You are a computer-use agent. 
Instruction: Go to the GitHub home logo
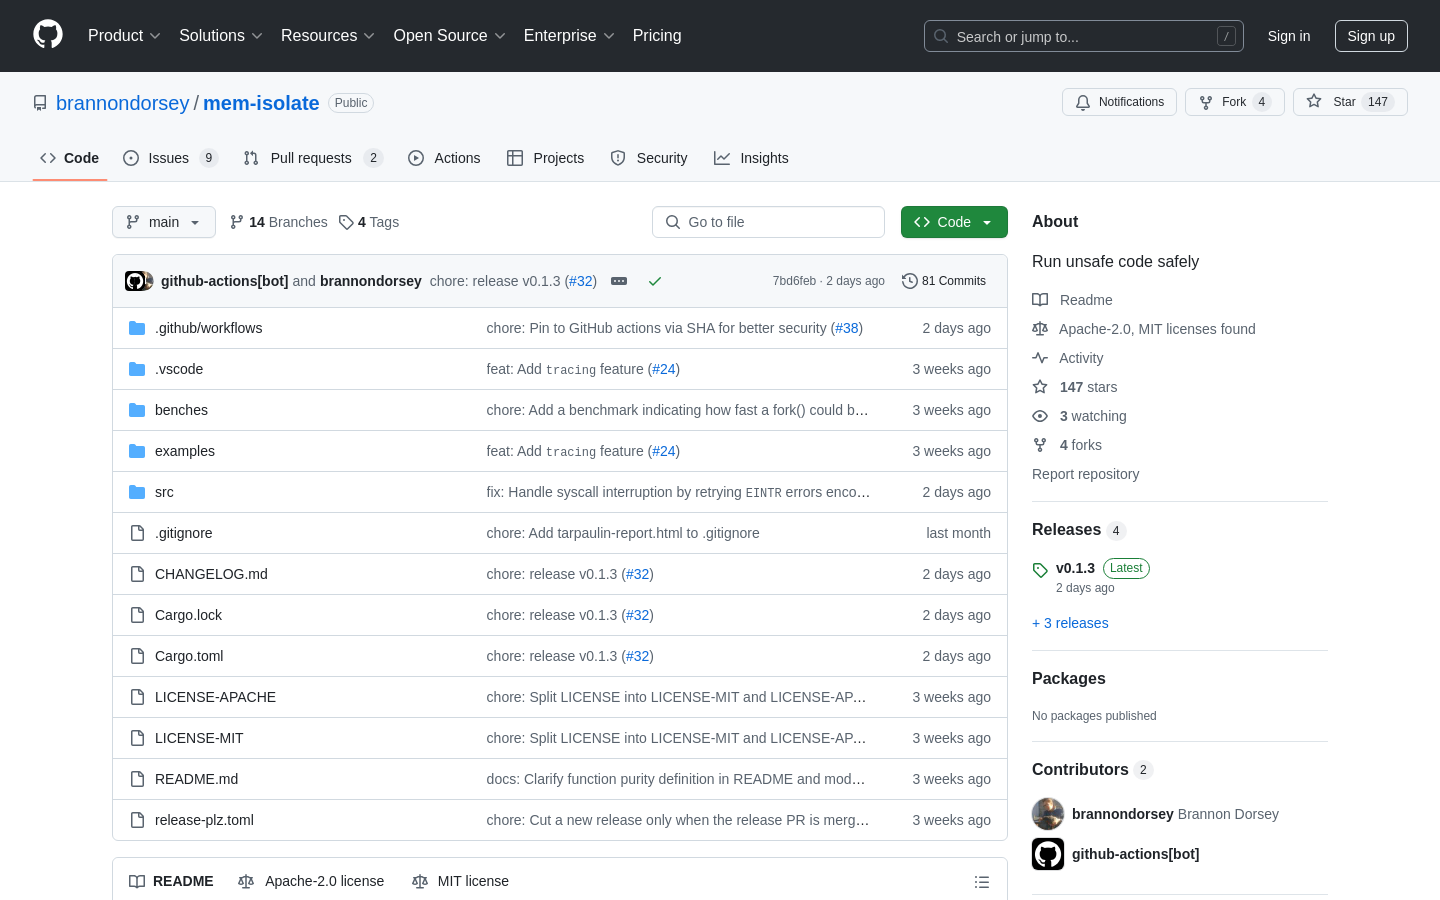[x=48, y=35]
